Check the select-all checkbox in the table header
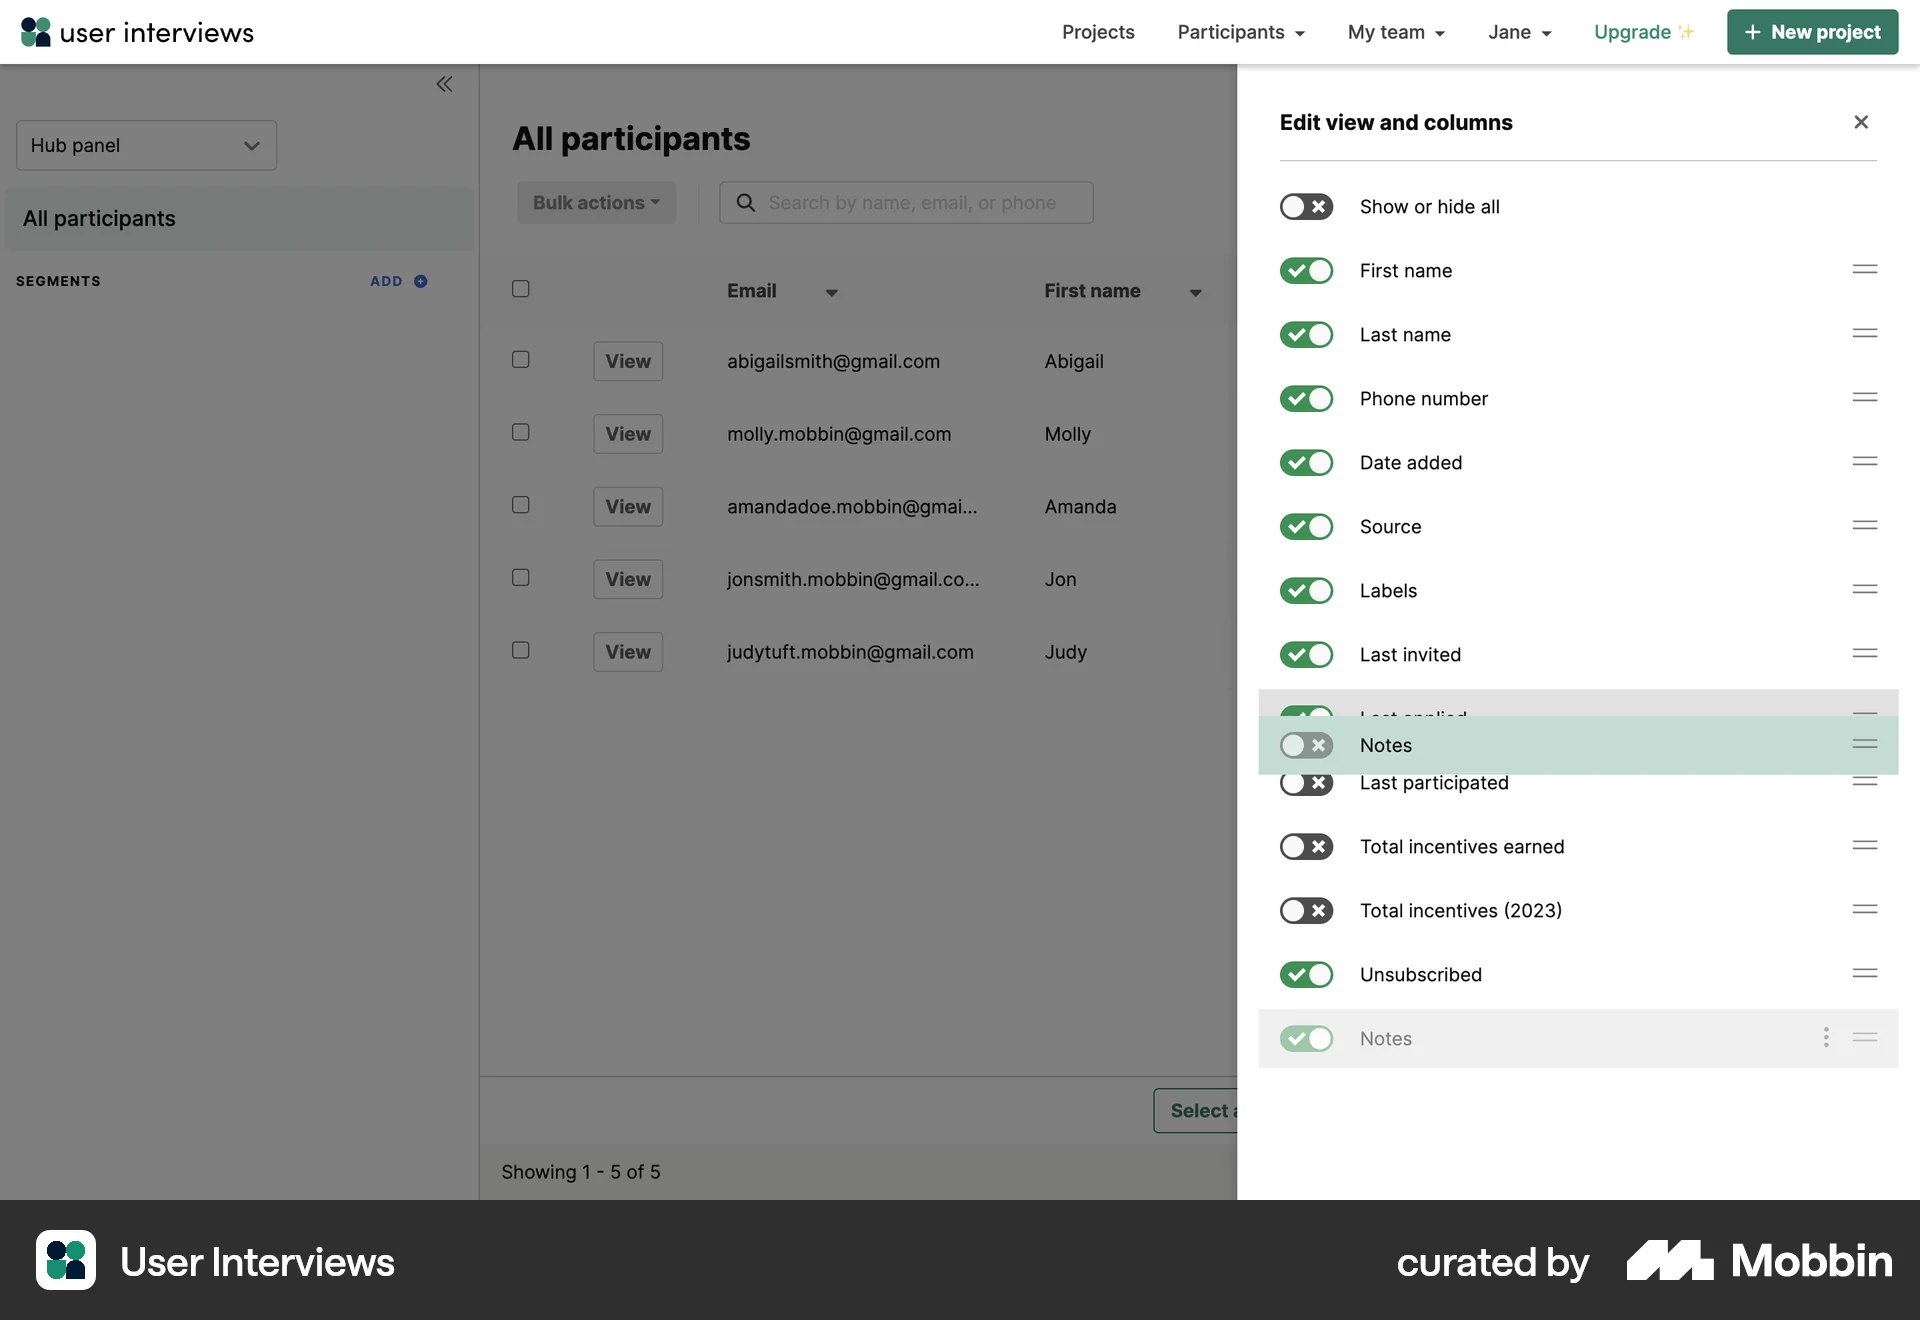The image size is (1920, 1320). (520, 289)
